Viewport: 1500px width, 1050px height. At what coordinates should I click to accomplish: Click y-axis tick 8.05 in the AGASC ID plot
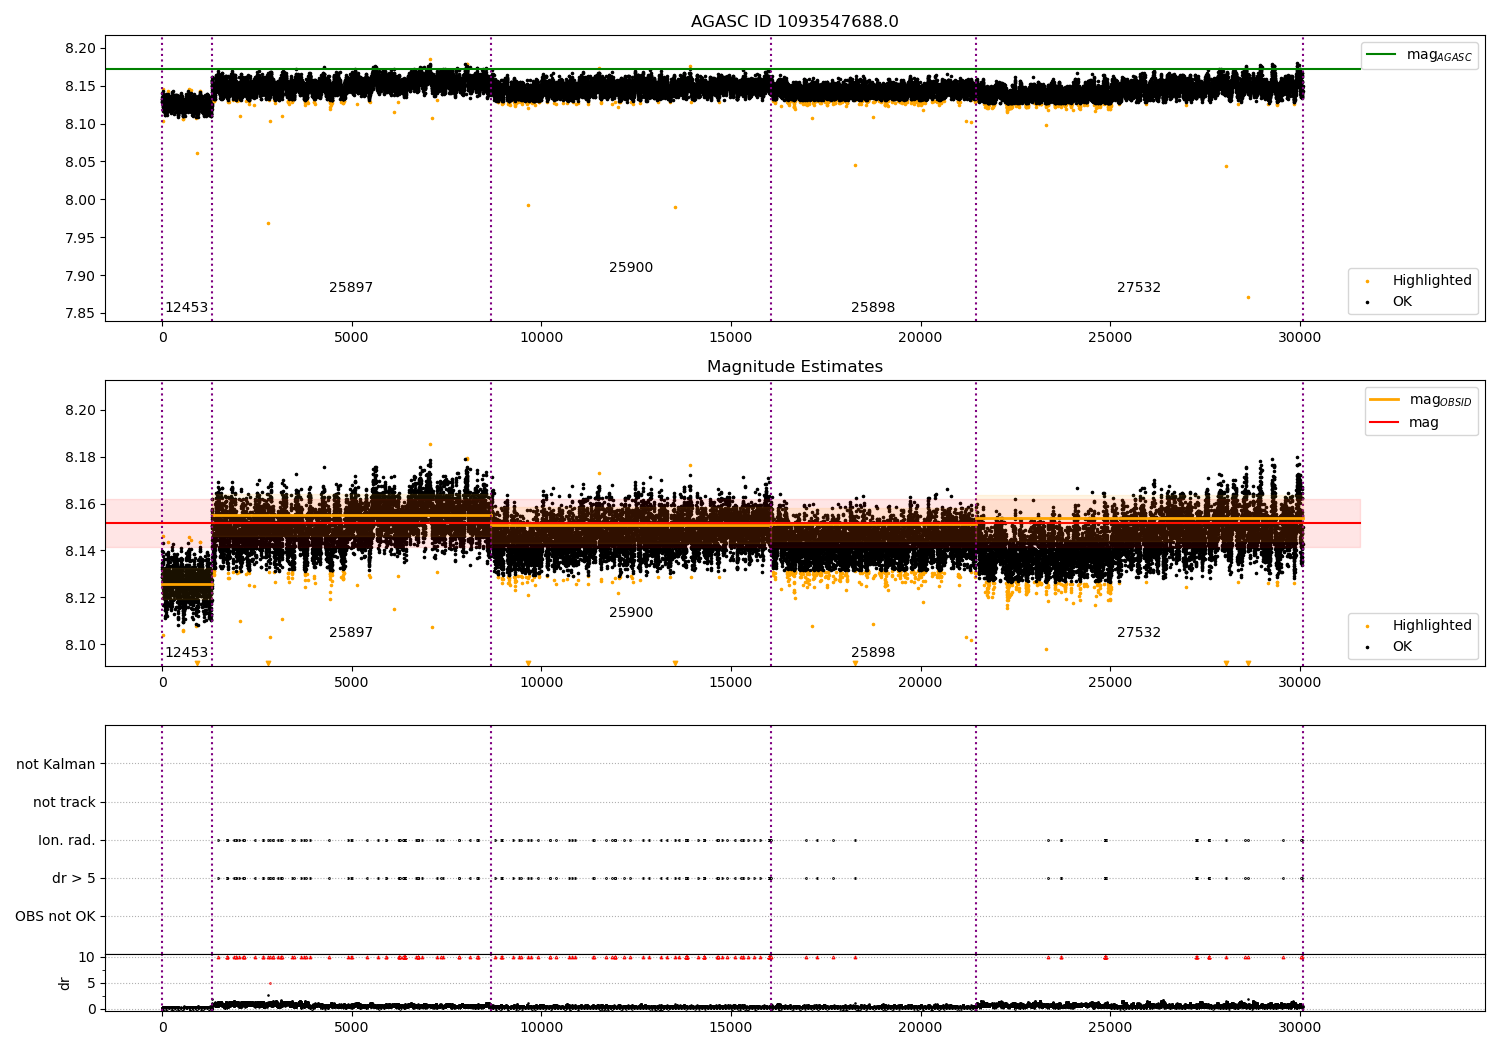coord(80,162)
